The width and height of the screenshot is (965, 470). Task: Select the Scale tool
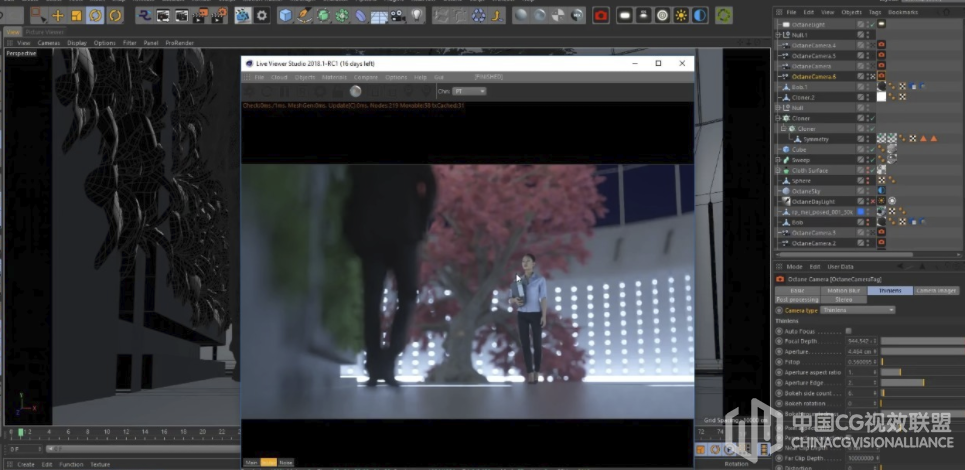coord(76,15)
